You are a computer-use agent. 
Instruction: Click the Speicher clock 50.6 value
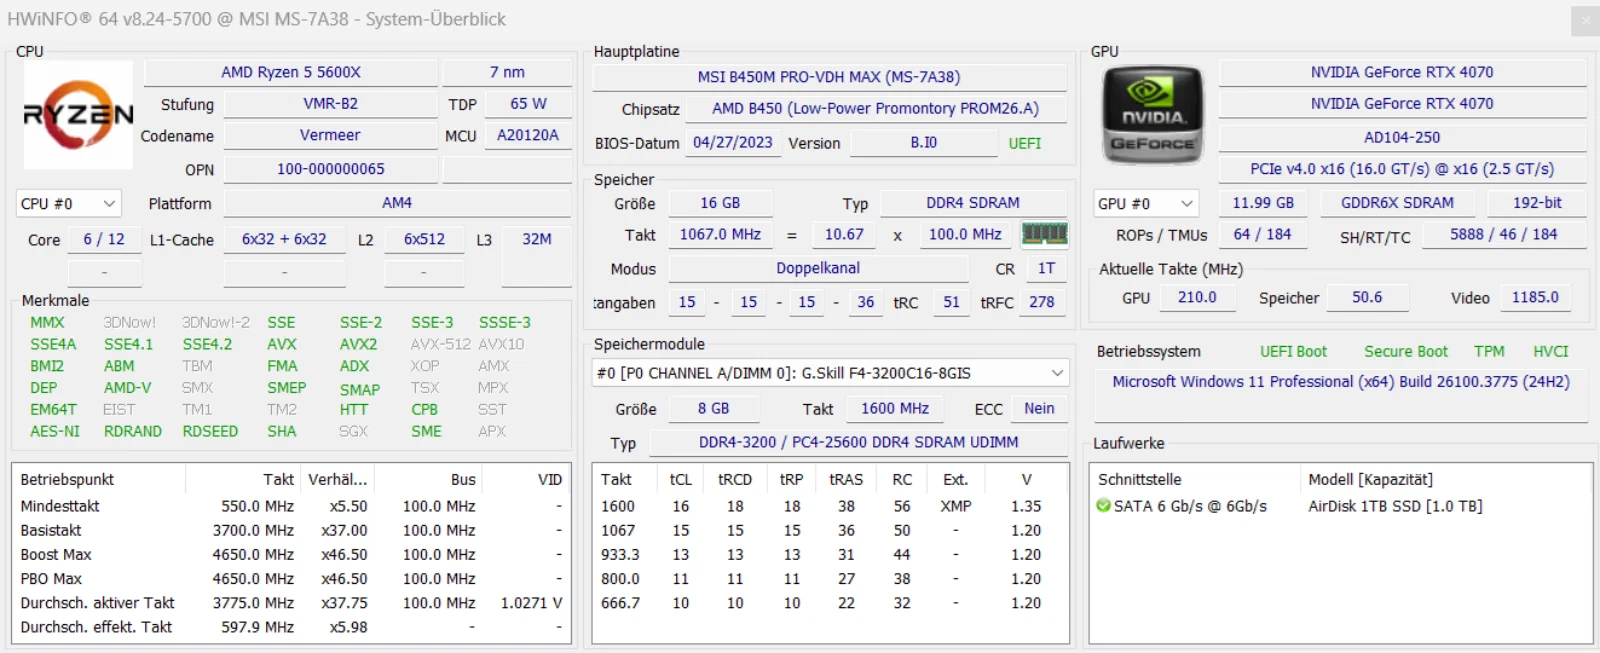coord(1367,298)
